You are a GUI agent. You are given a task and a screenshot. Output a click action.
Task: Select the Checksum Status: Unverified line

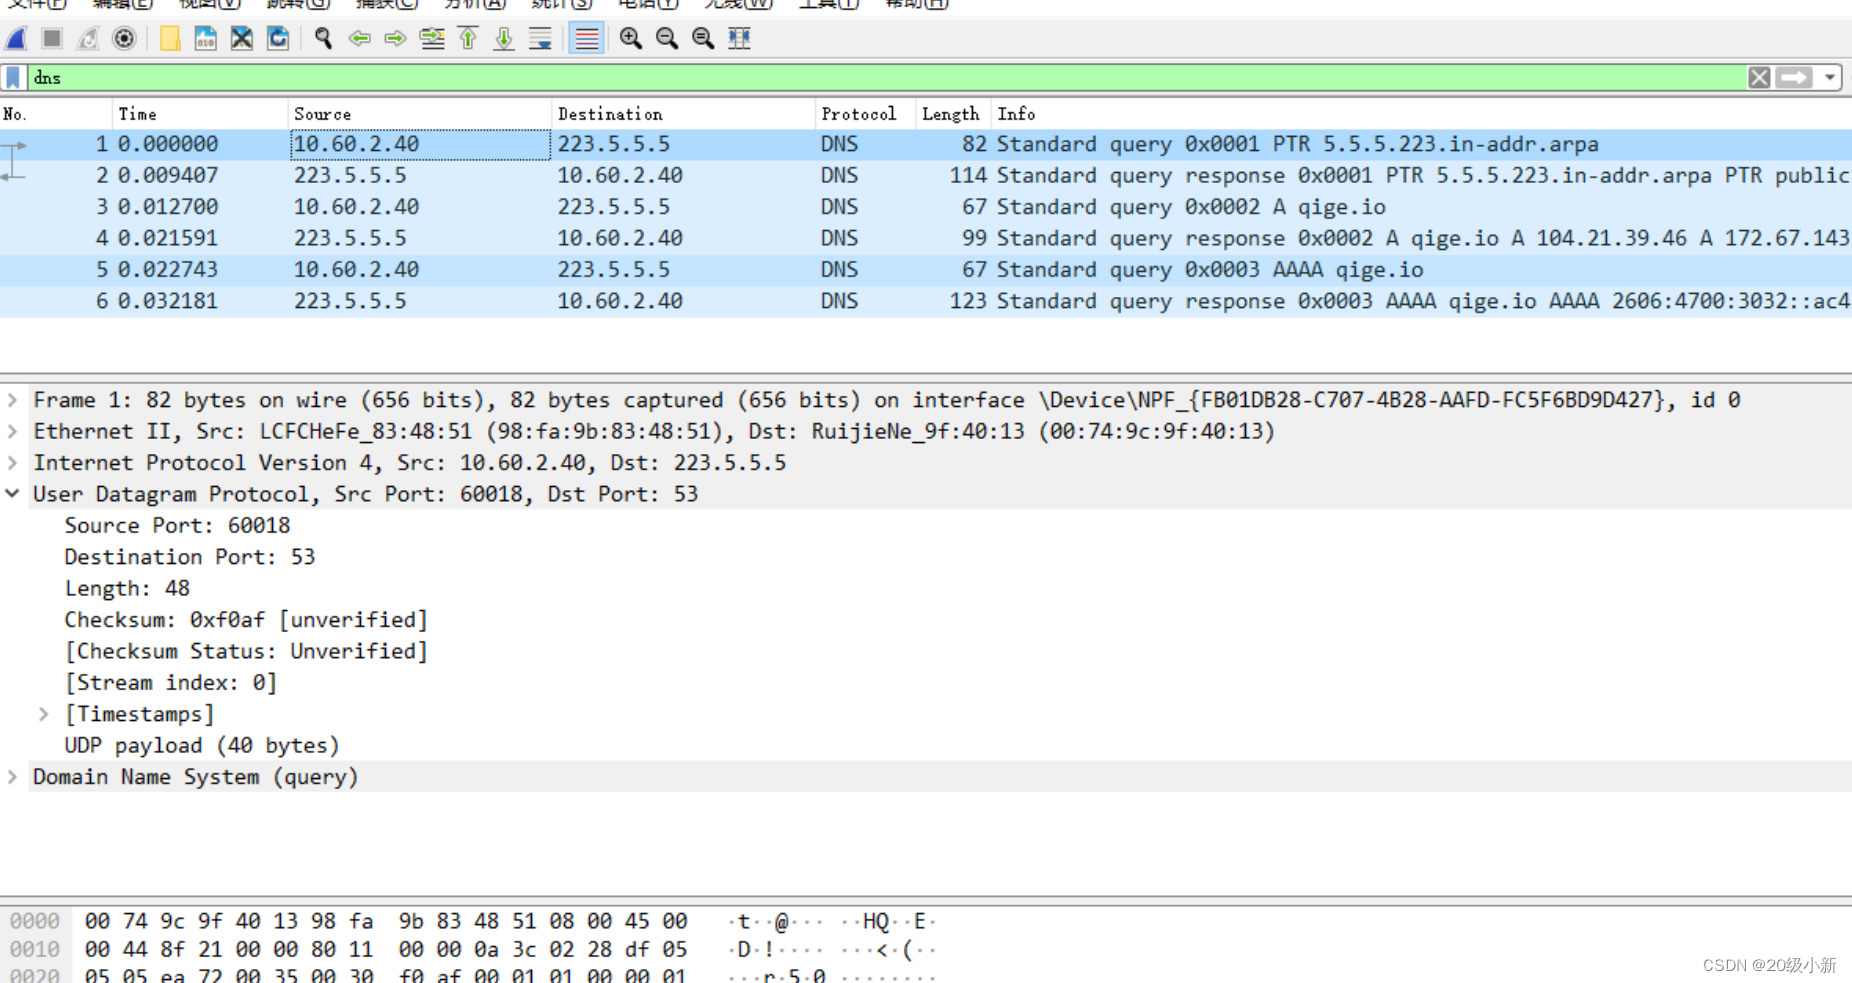click(246, 651)
